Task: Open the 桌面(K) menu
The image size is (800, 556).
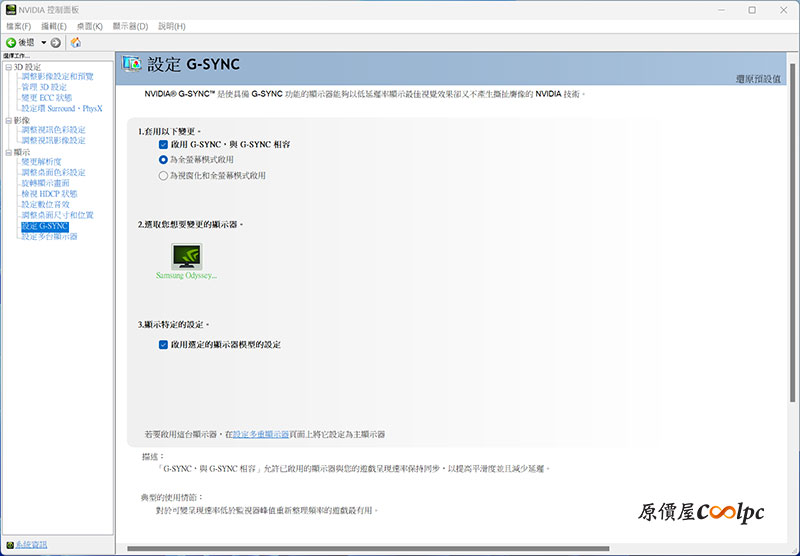Action: point(89,26)
